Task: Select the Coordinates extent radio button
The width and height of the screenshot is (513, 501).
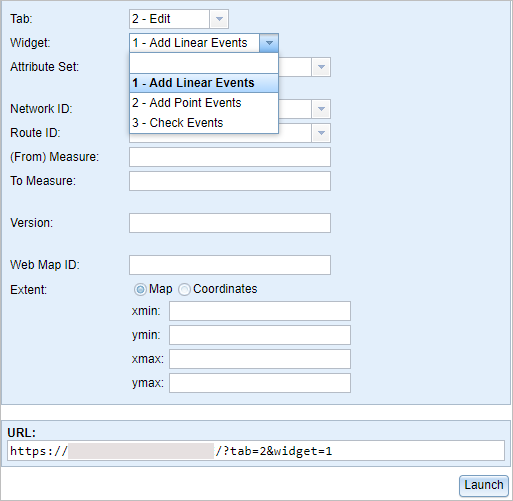Action: 184,289
